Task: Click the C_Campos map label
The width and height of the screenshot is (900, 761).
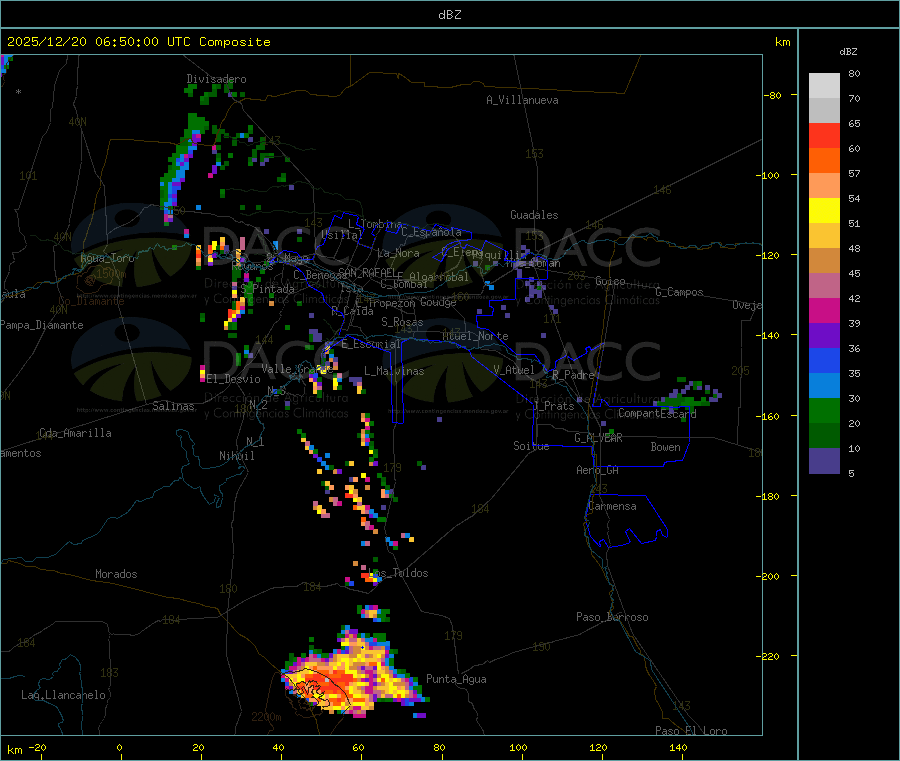Action: (x=680, y=292)
